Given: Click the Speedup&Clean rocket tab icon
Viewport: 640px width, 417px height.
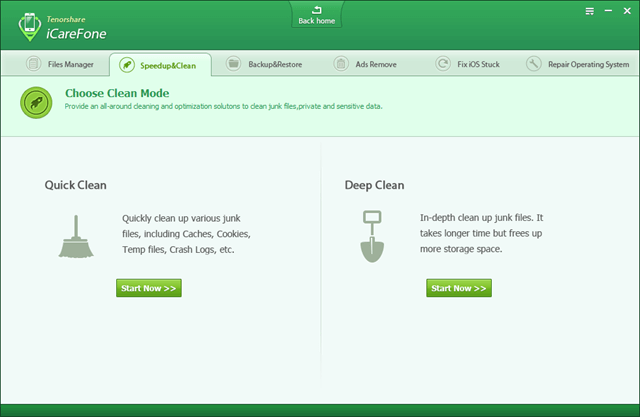Looking at the screenshot, I should (x=127, y=65).
